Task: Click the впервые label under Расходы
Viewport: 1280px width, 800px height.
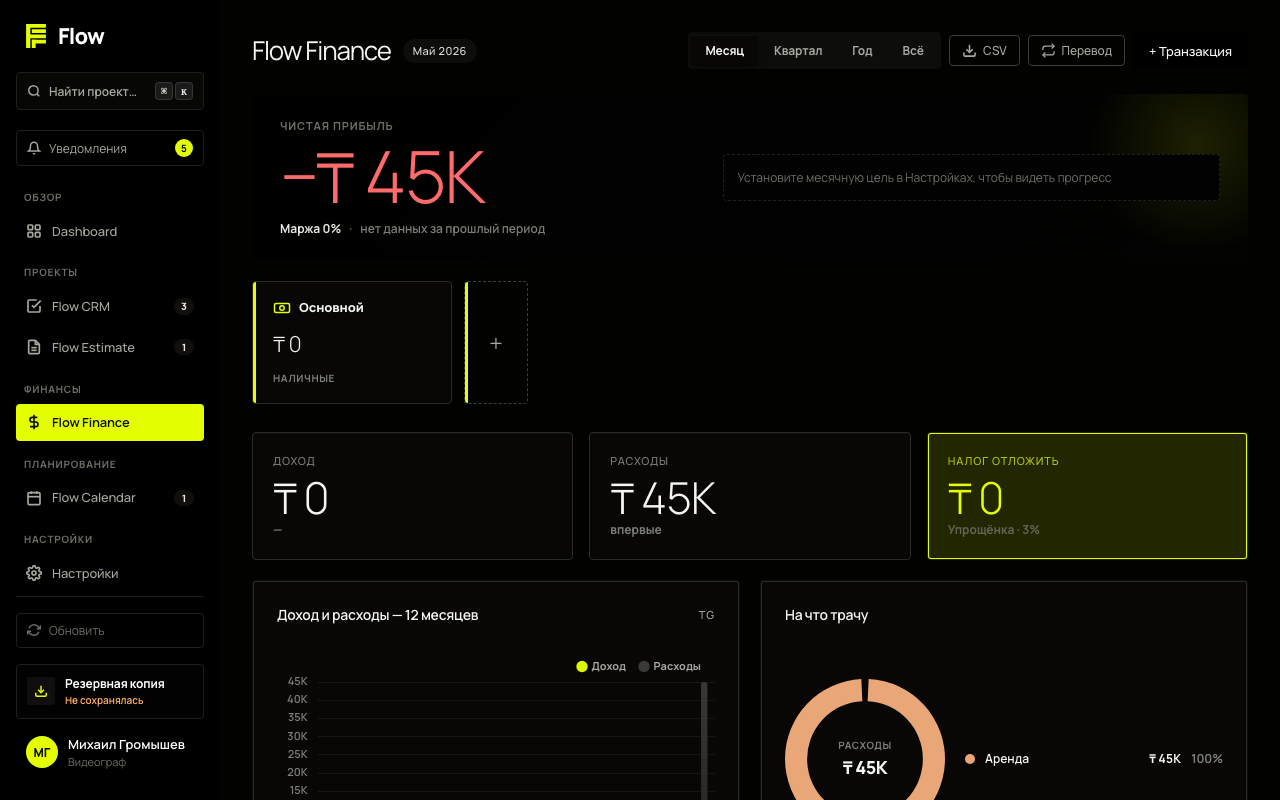Action: [636, 530]
